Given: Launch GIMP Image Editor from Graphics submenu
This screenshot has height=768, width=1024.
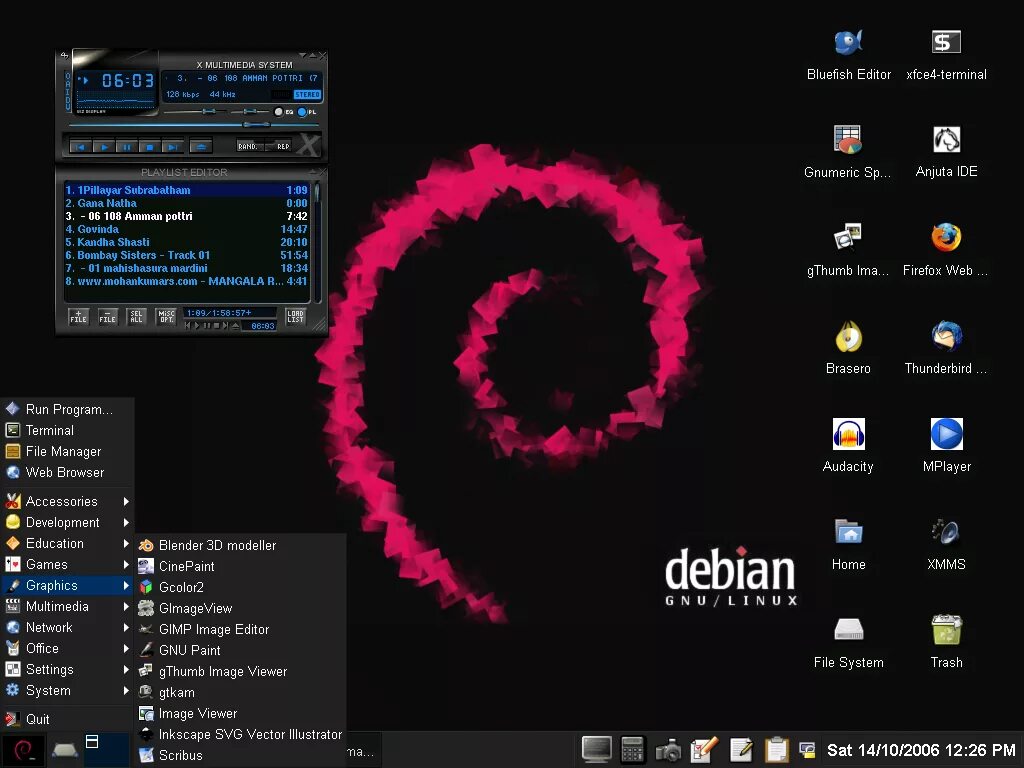Looking at the screenshot, I should click(x=240, y=630).
